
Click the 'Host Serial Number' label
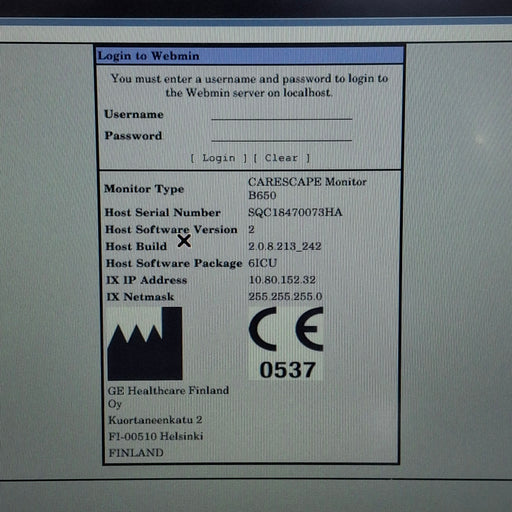[163, 213]
